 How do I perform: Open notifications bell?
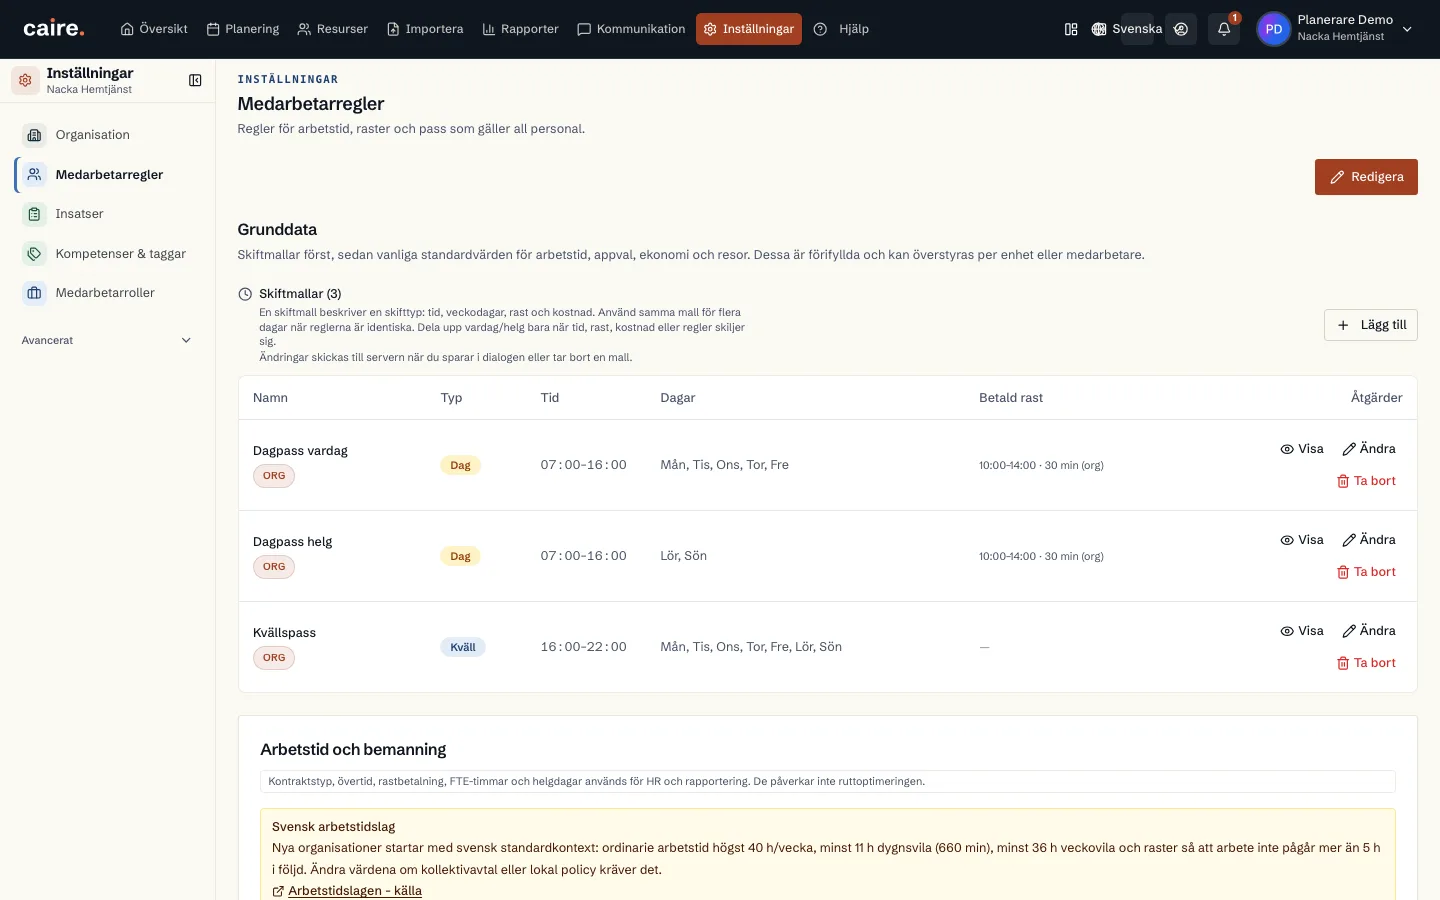click(1224, 29)
